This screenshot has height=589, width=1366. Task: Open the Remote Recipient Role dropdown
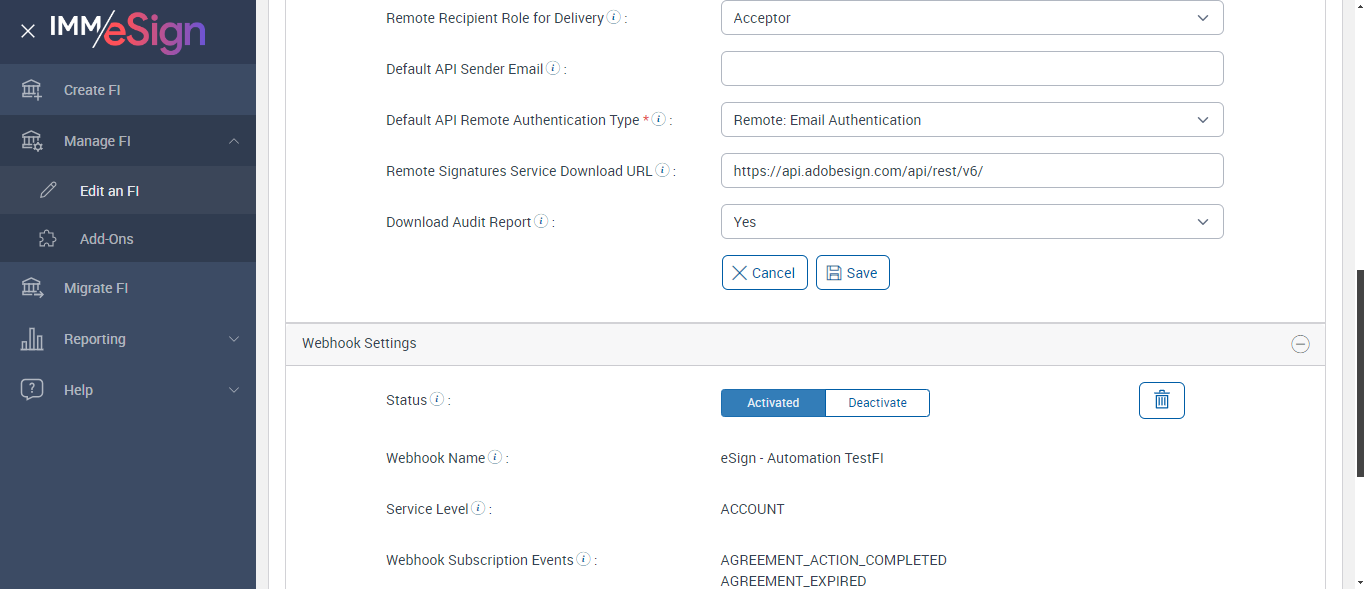[971, 18]
